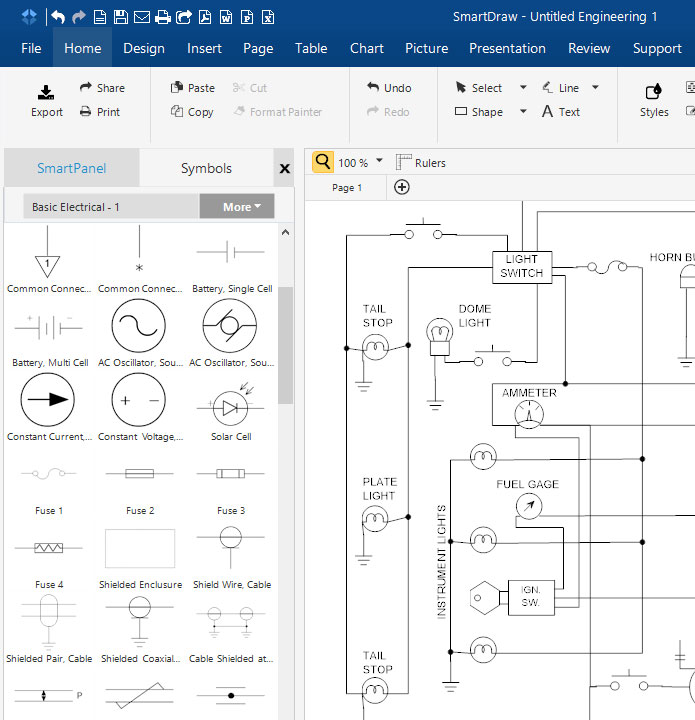Pick the Solar Cell symbol

[x=229, y=408]
